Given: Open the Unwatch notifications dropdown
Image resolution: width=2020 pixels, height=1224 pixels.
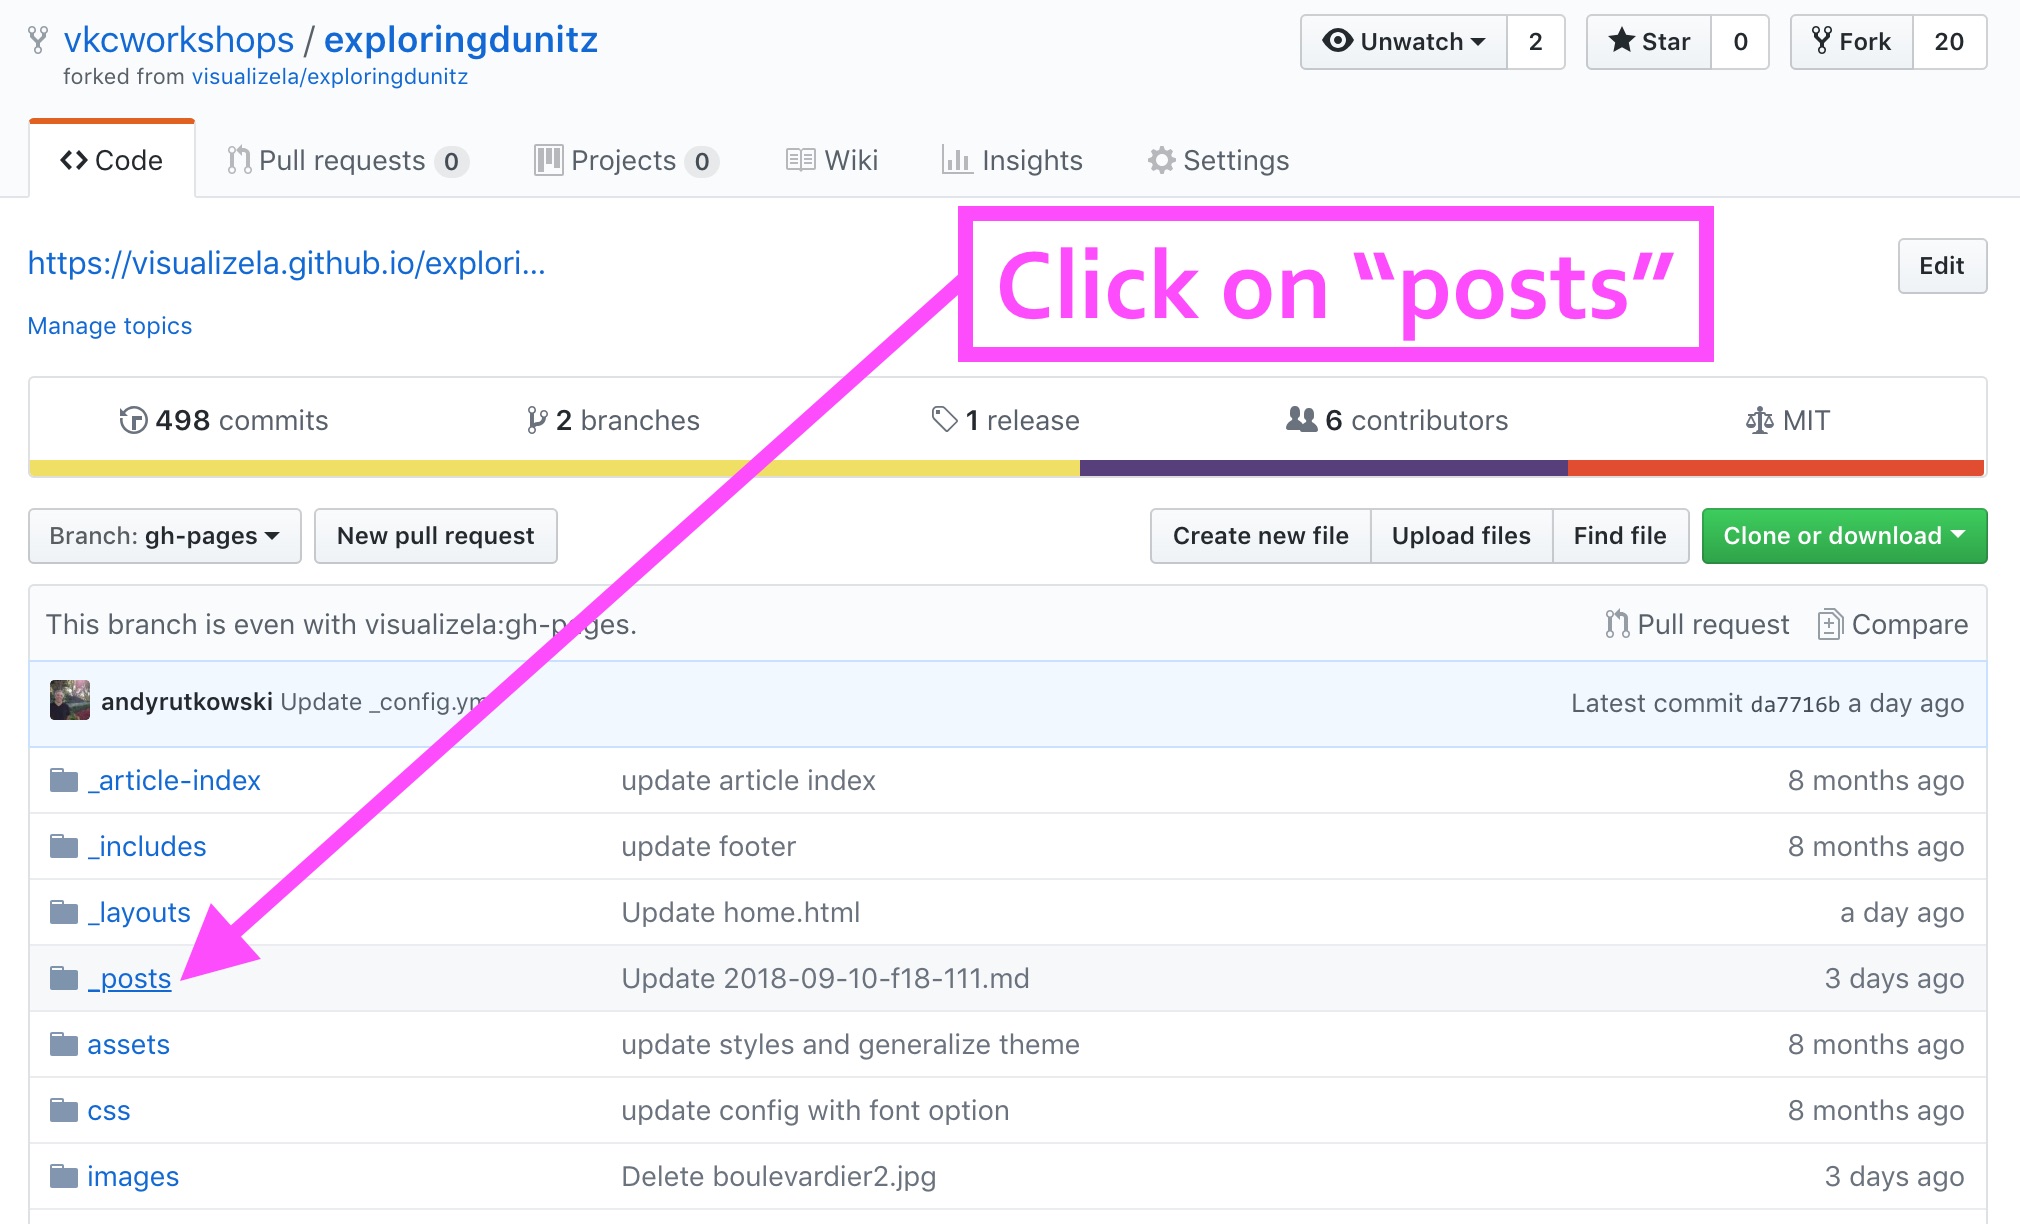Looking at the screenshot, I should point(1403,42).
